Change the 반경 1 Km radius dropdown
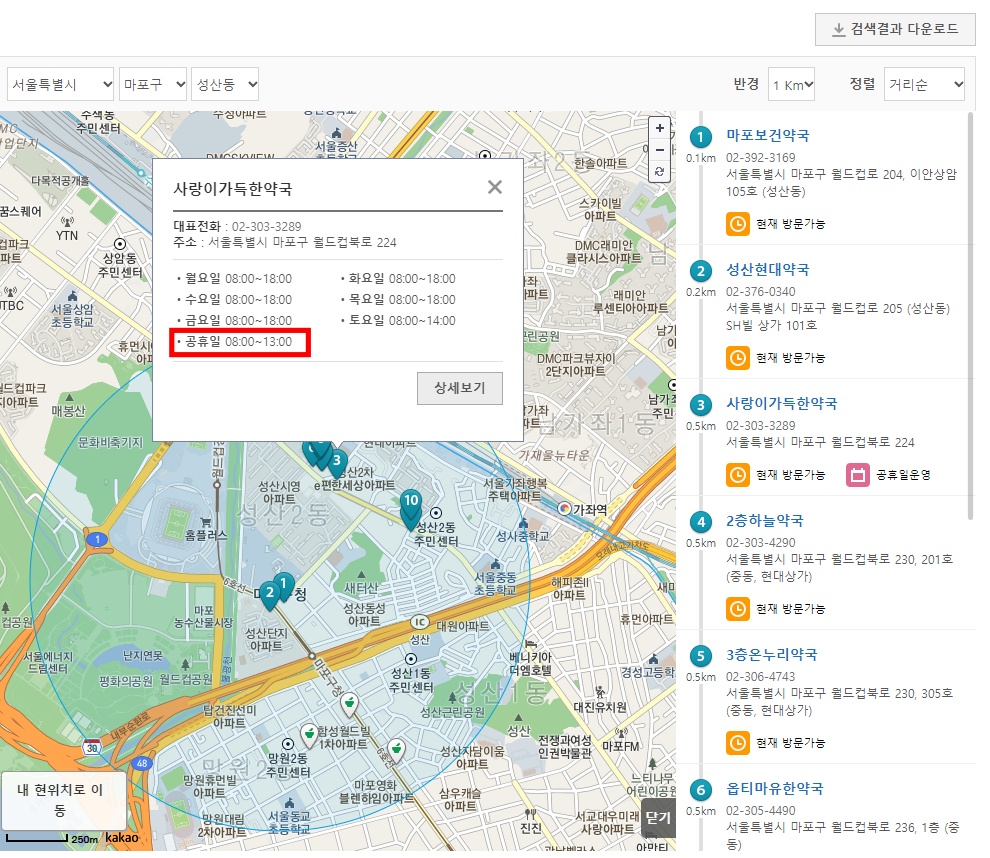 point(792,84)
